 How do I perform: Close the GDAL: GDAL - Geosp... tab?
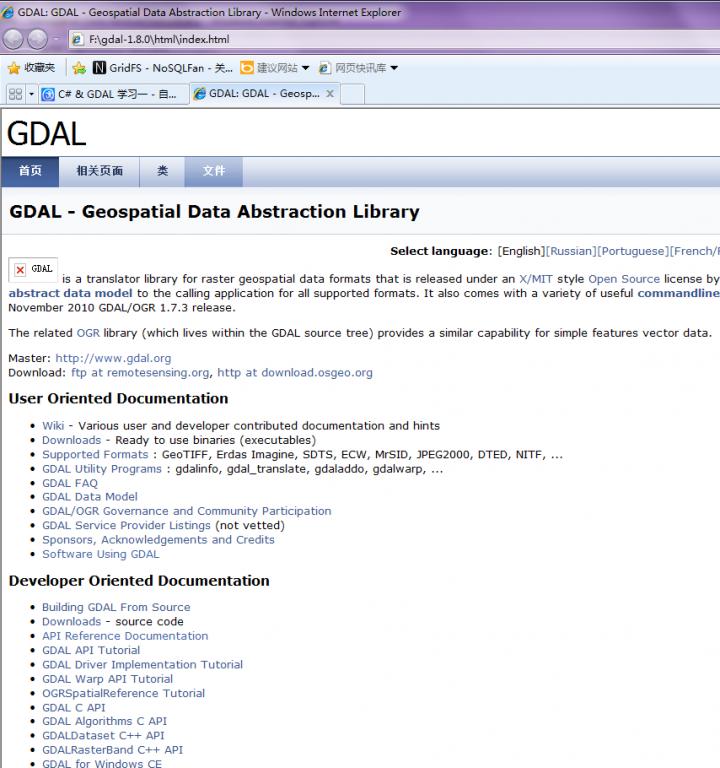(330, 94)
